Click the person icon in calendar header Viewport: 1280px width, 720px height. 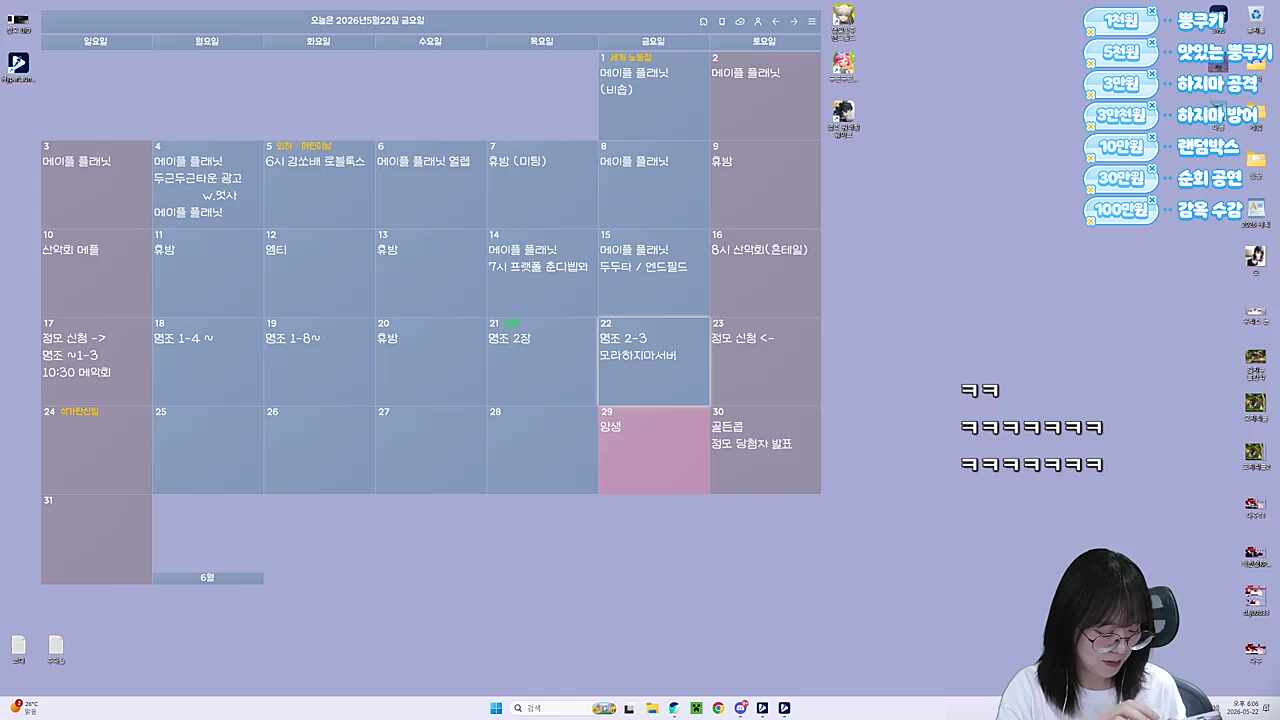click(x=757, y=21)
